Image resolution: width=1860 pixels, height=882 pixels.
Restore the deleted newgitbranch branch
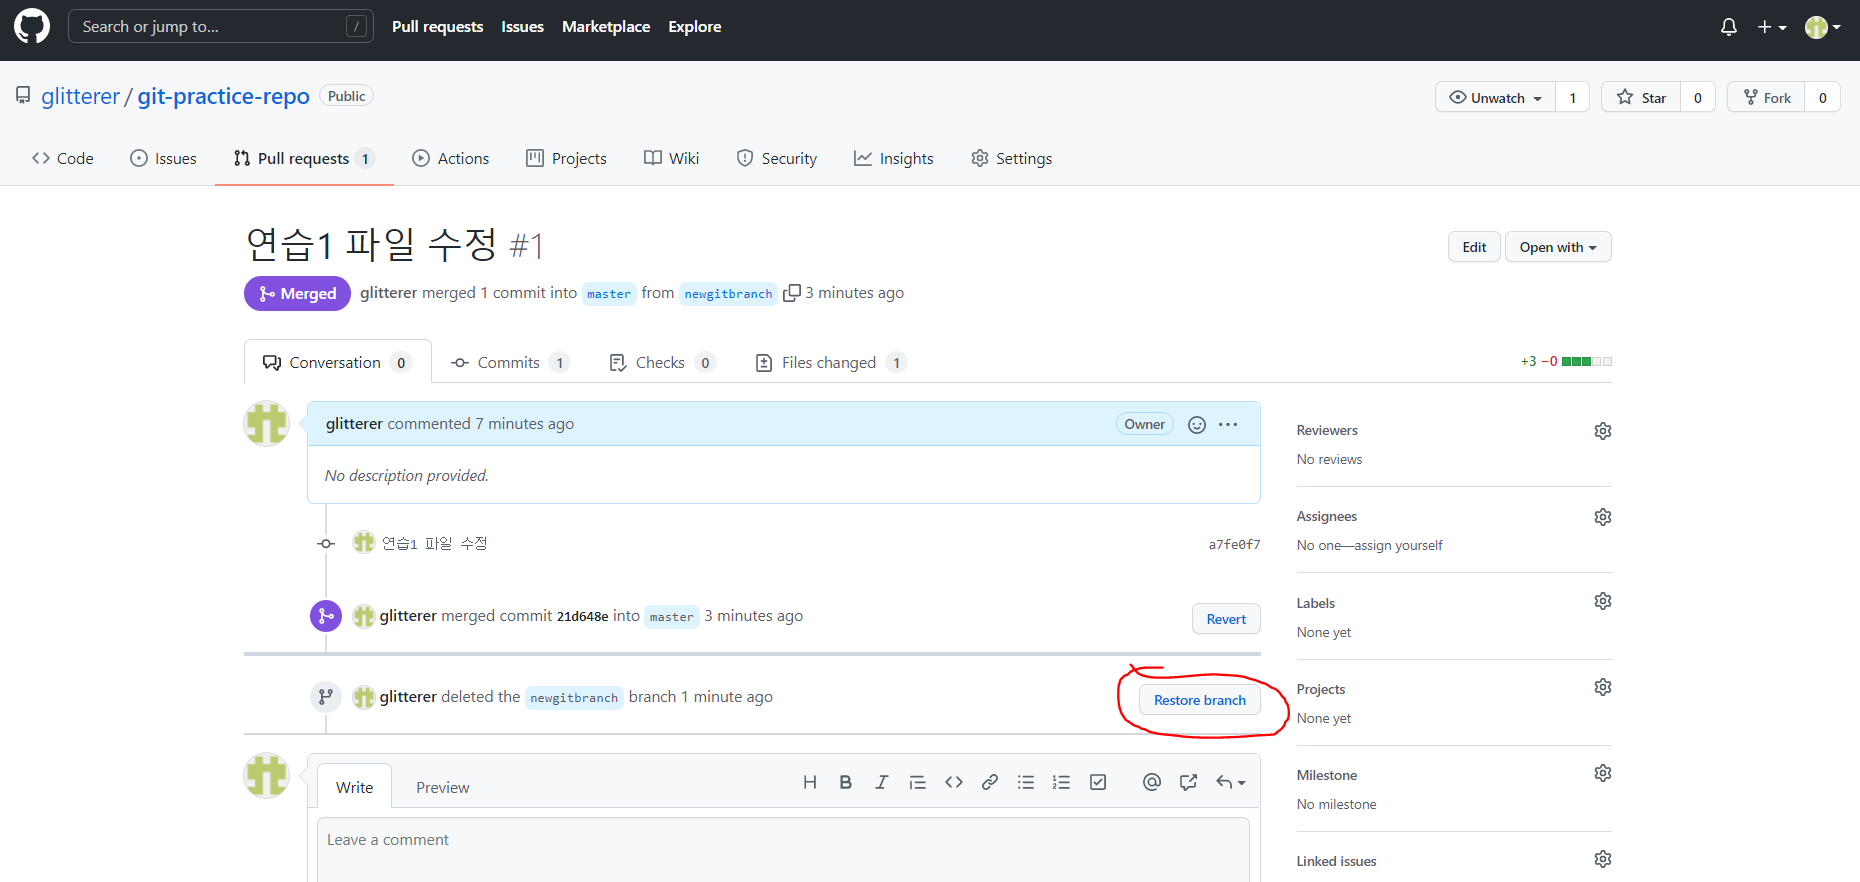point(1200,700)
